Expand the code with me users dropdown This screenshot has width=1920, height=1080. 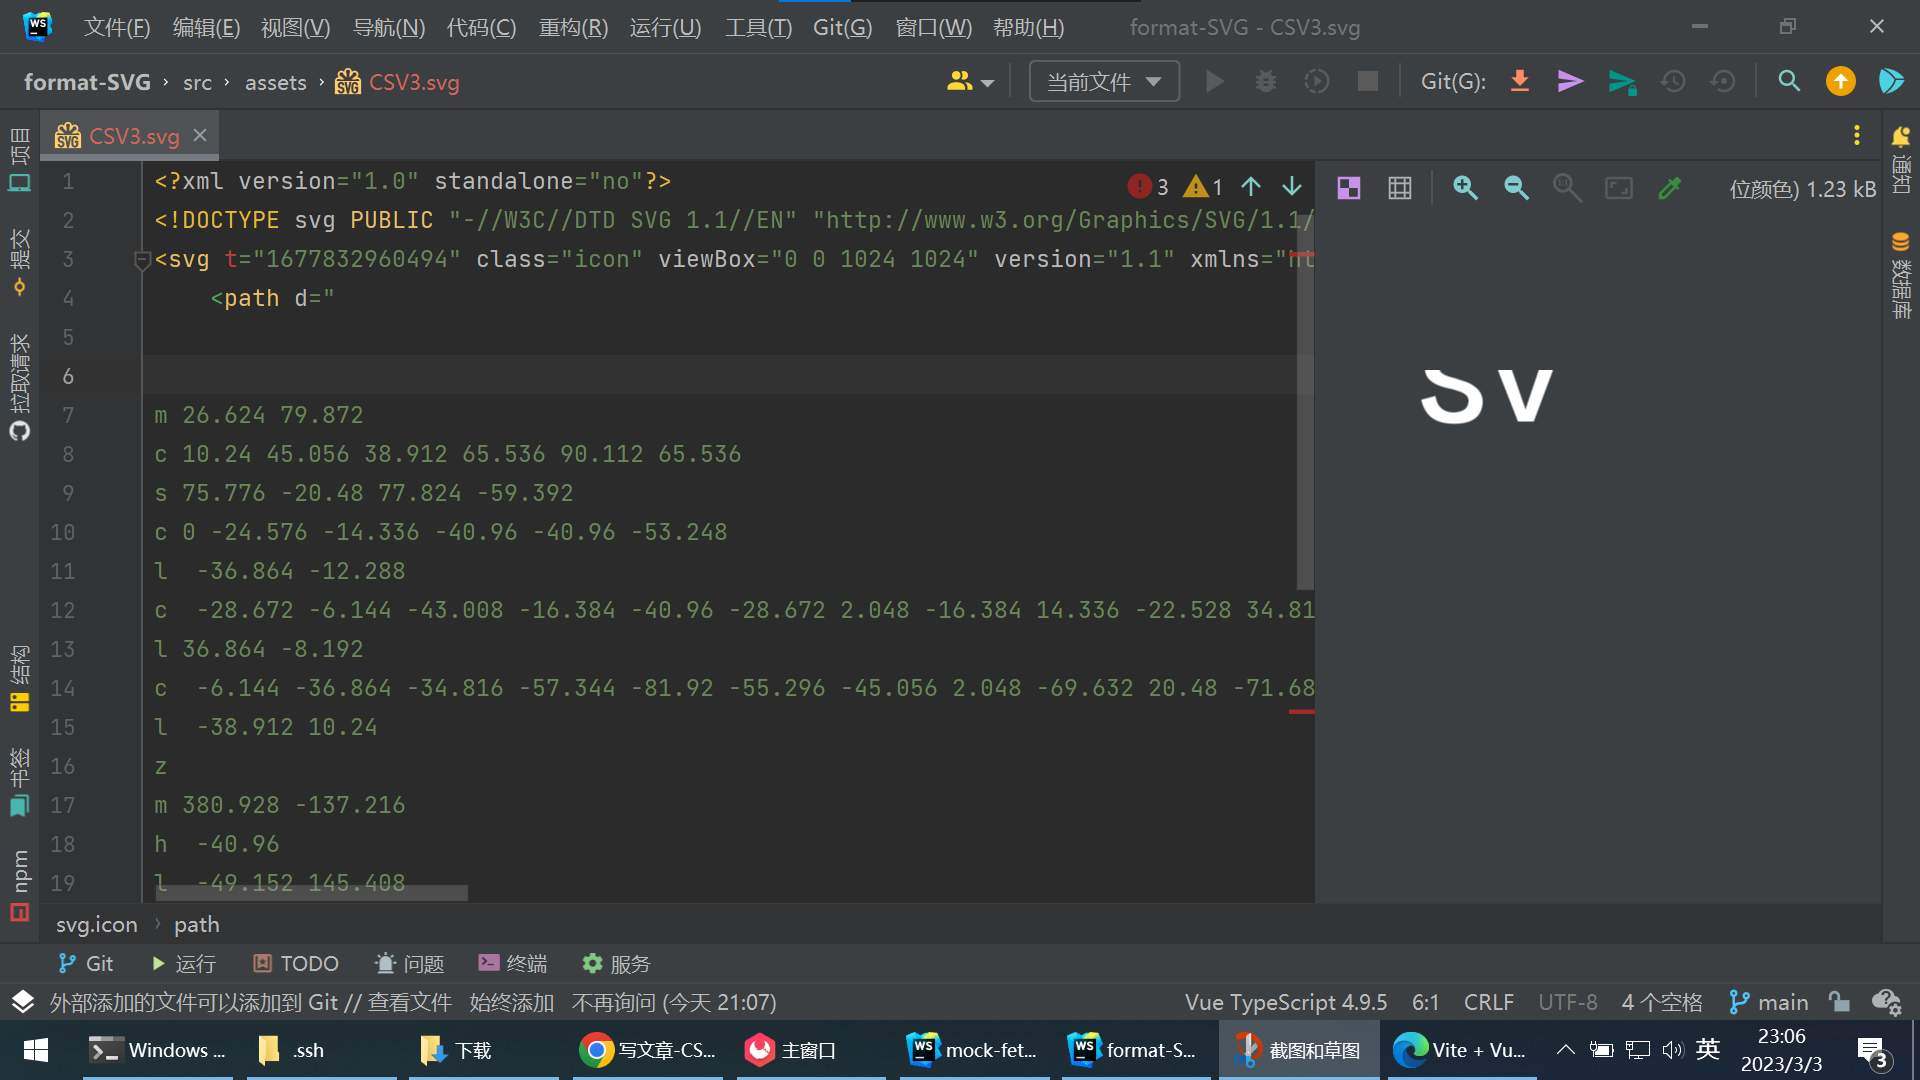pos(970,81)
